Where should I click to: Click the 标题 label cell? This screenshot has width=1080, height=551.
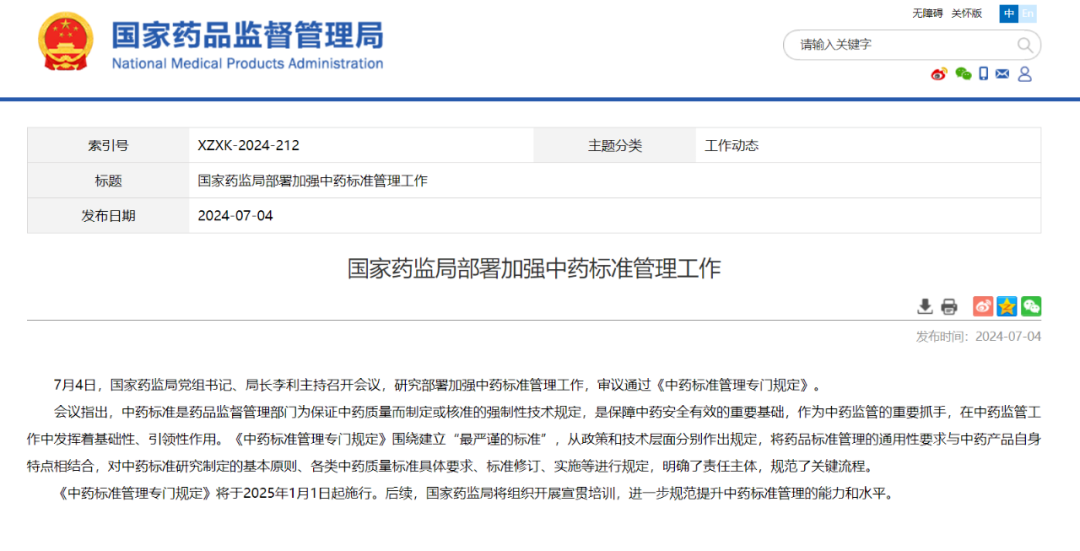pyautogui.click(x=108, y=180)
